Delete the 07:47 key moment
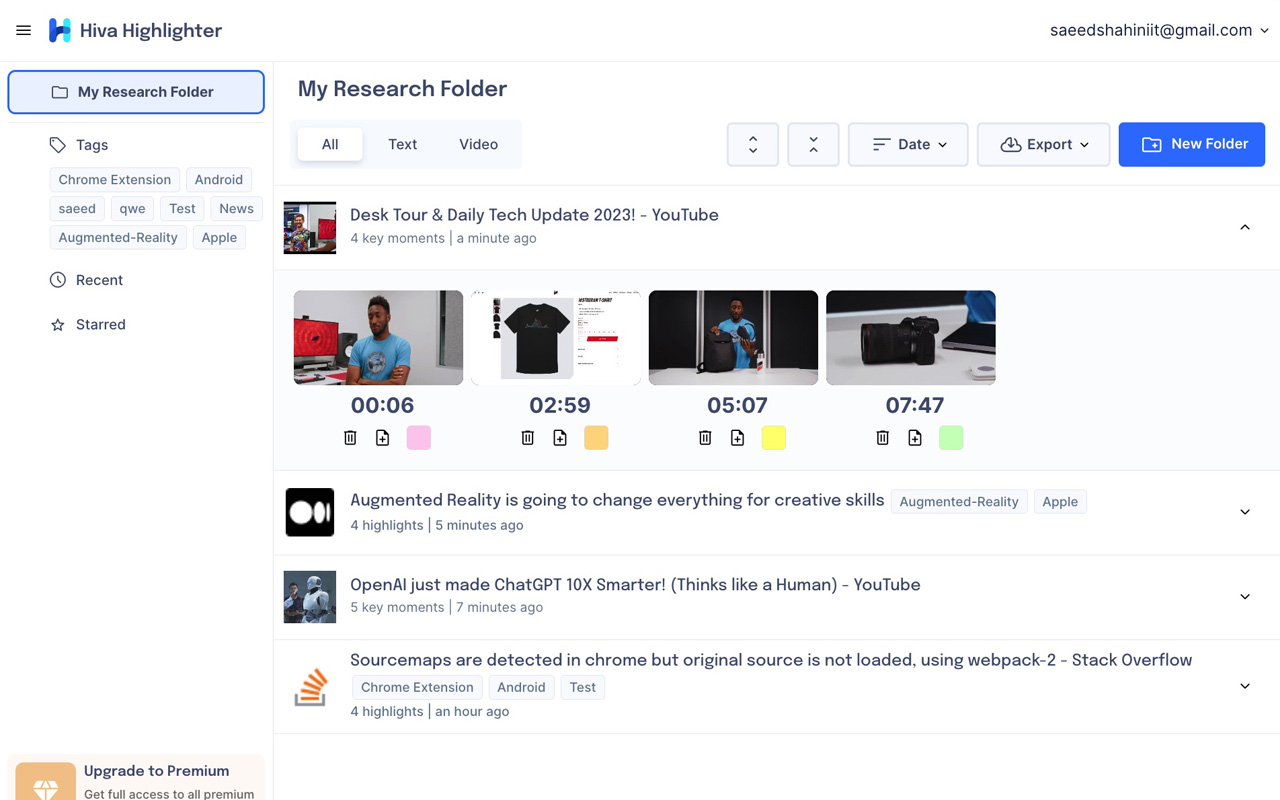1280x800 pixels. pos(882,437)
